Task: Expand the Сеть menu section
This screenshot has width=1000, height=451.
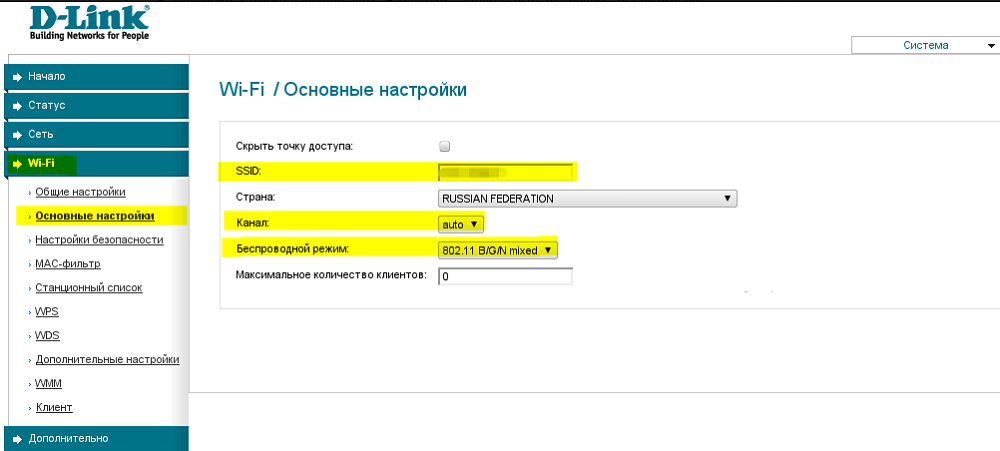Action: pos(96,135)
